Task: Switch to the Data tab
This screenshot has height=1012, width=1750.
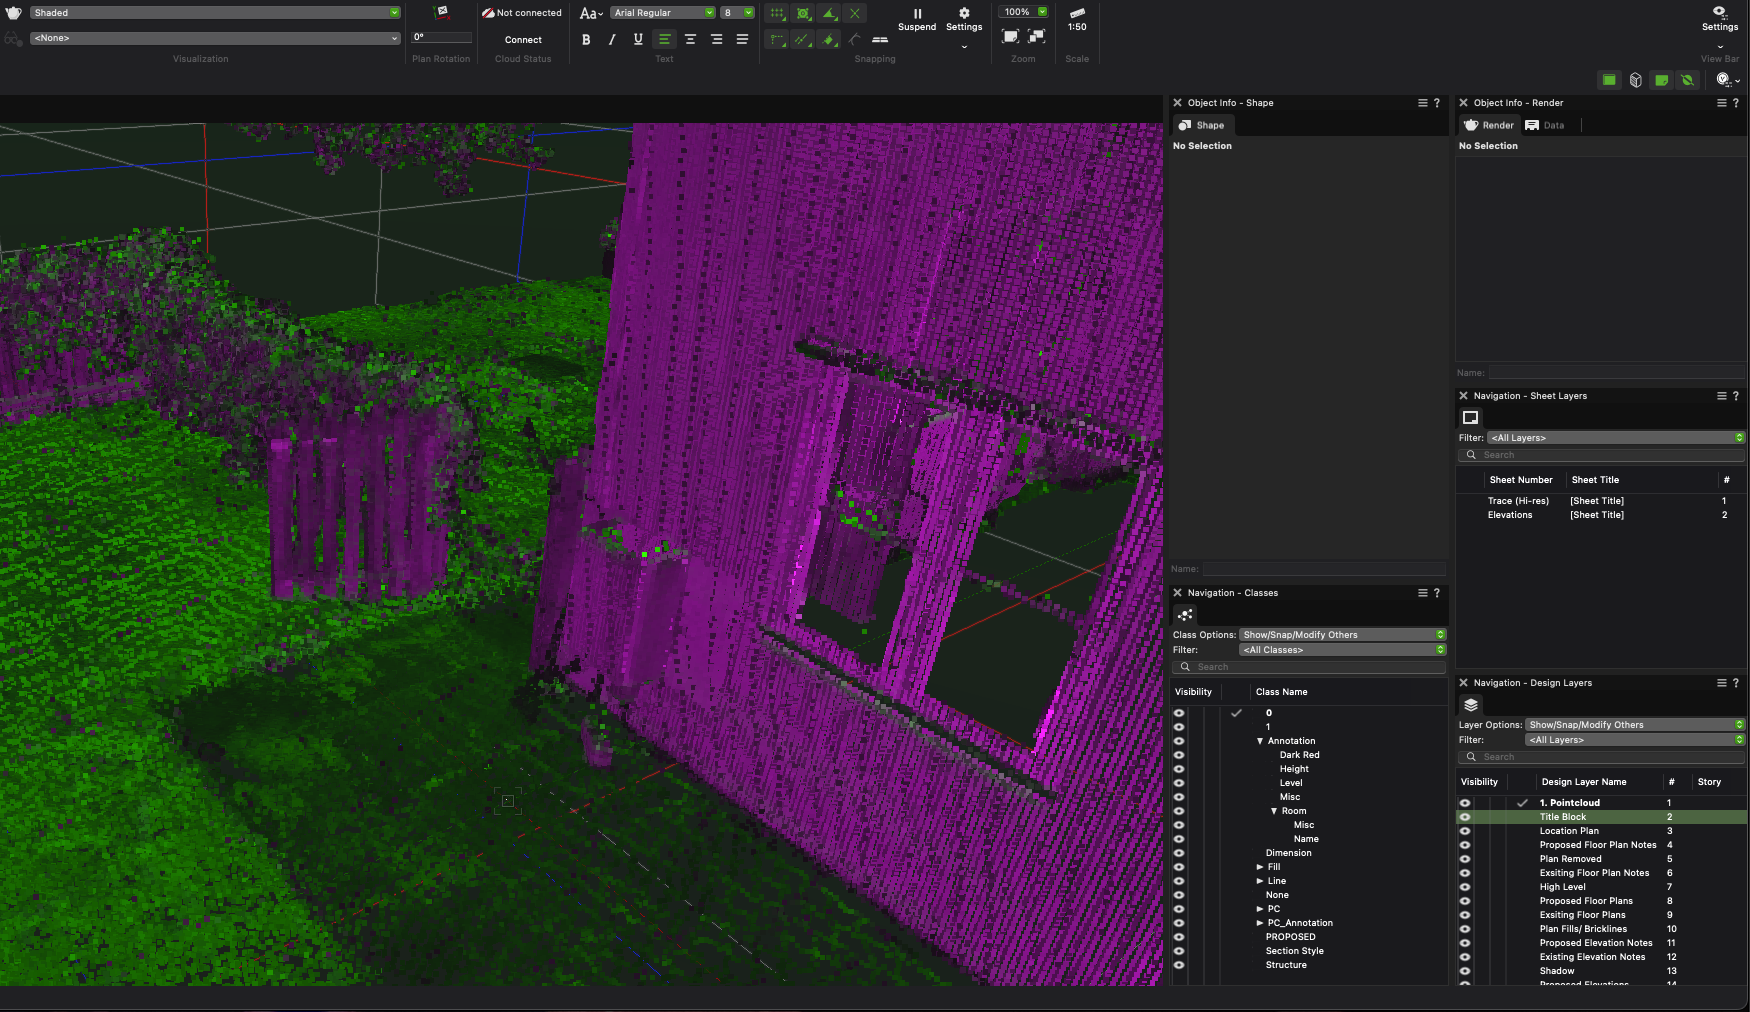Action: click(x=1546, y=126)
